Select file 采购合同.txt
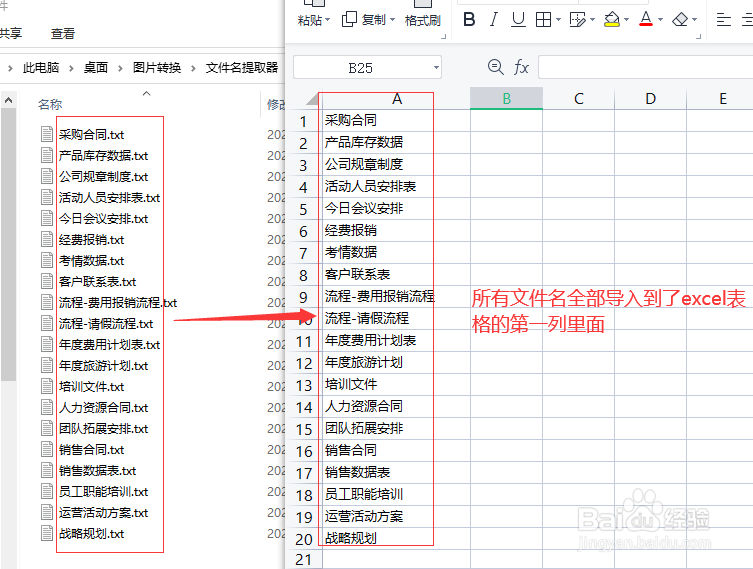This screenshot has height=569, width=753. 91,135
